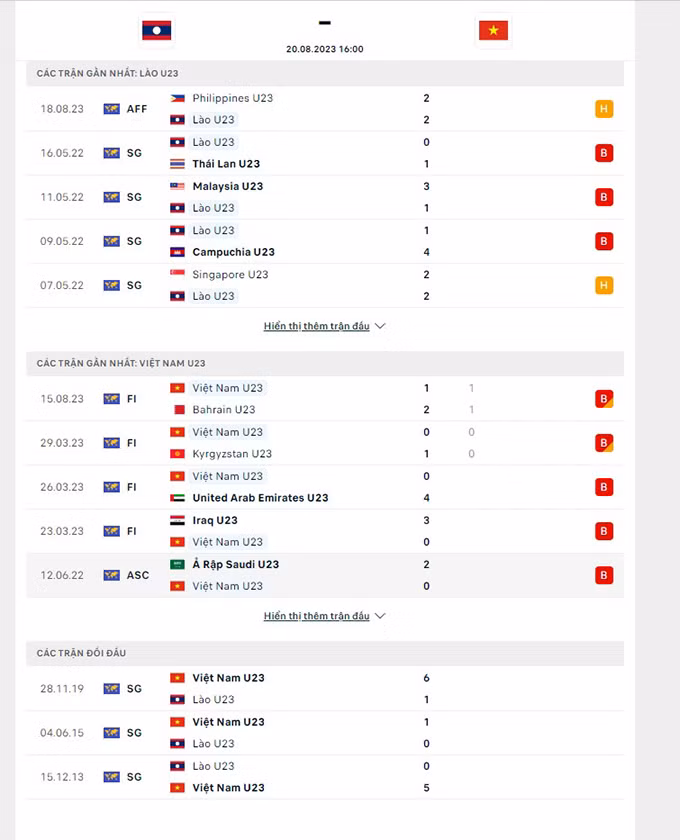Open the Campuchia U23 team link
Viewport: 680px width, 840px height.
click(x=233, y=252)
